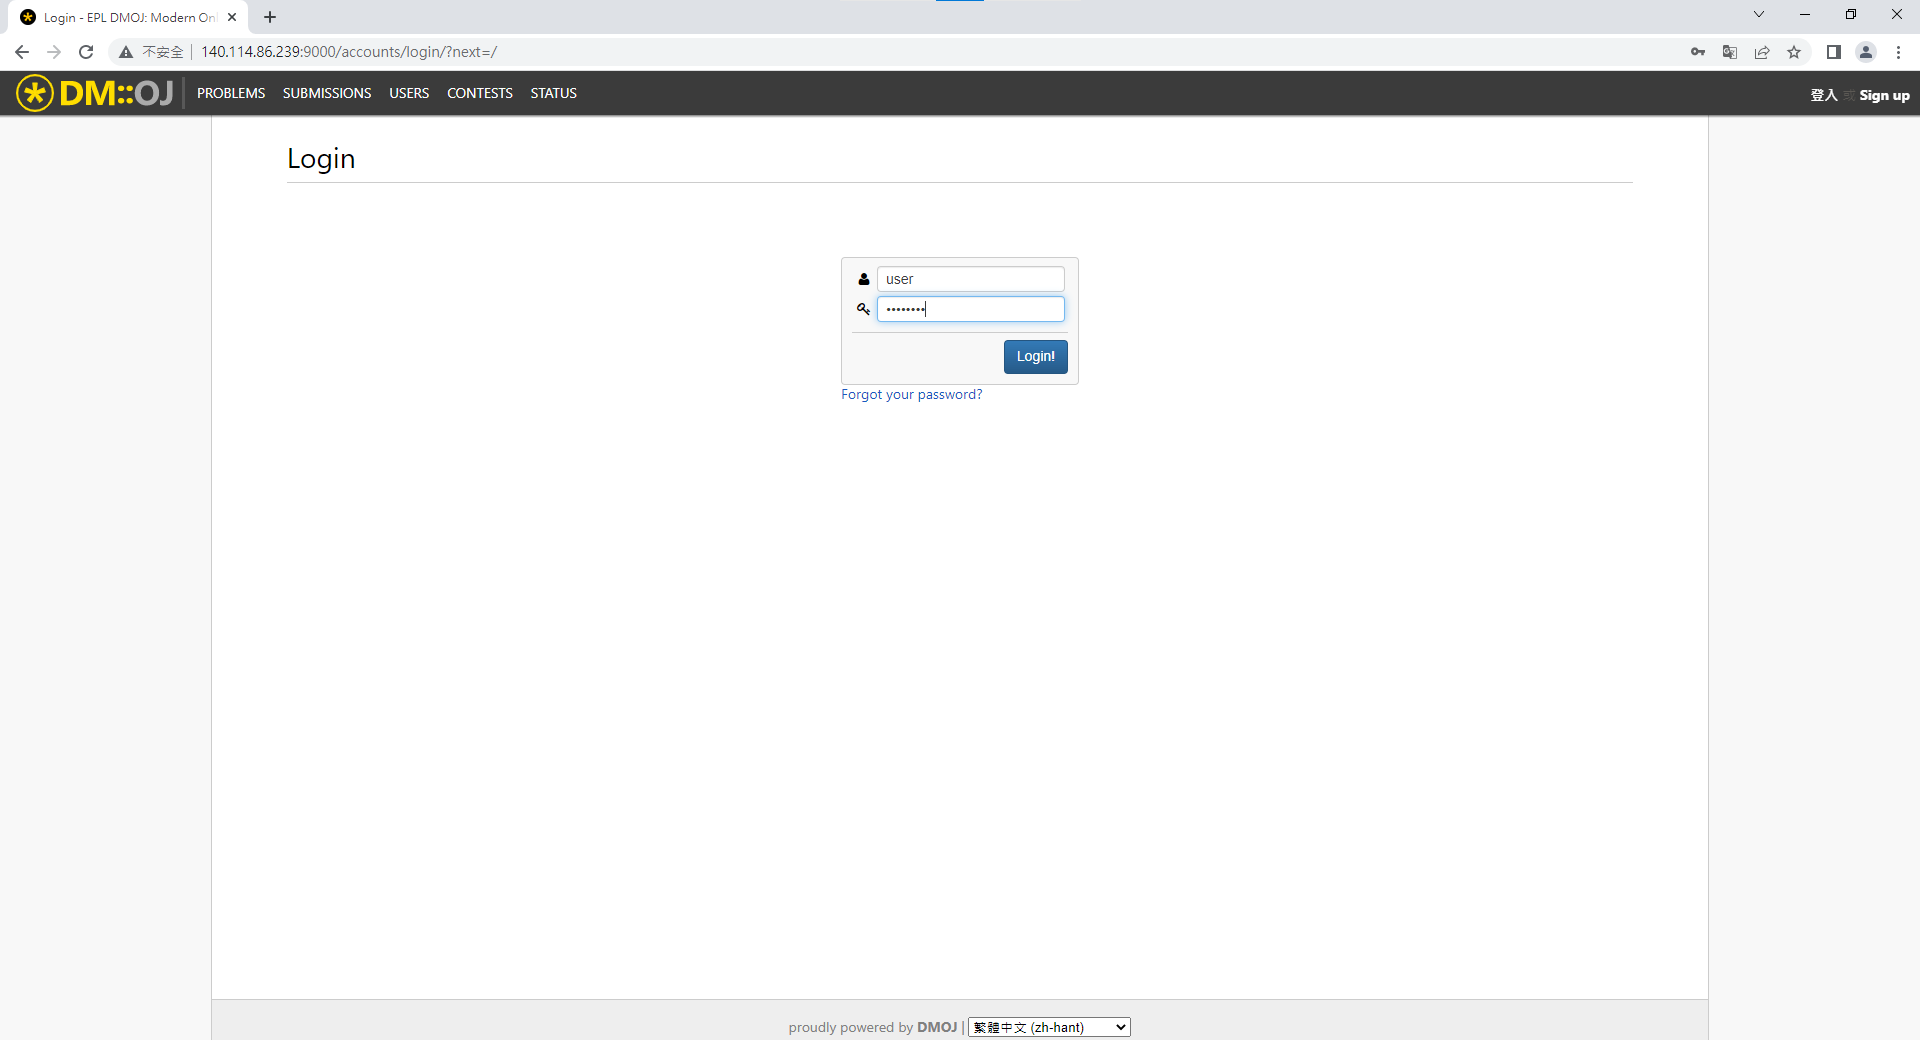The image size is (1920, 1040).
Task: Expand the language selector dropdown
Action: point(1049,1027)
